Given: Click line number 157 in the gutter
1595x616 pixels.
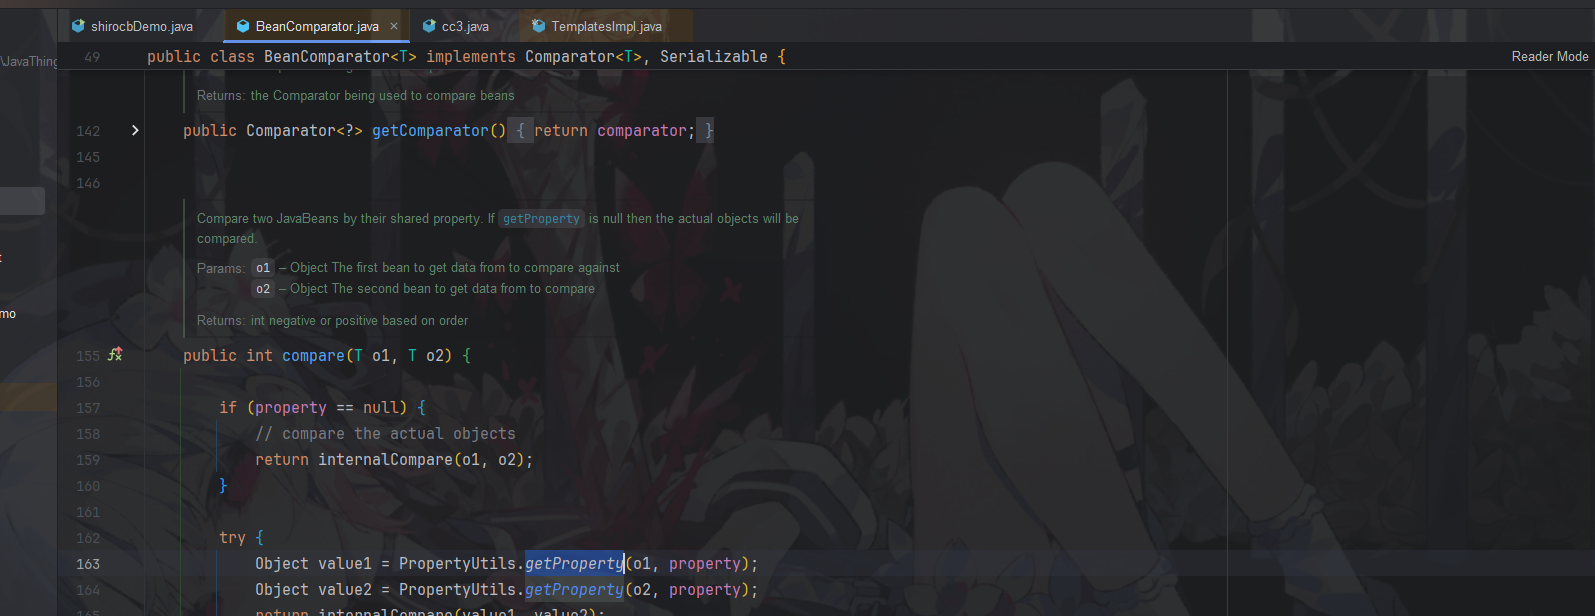Looking at the screenshot, I should click(88, 408).
